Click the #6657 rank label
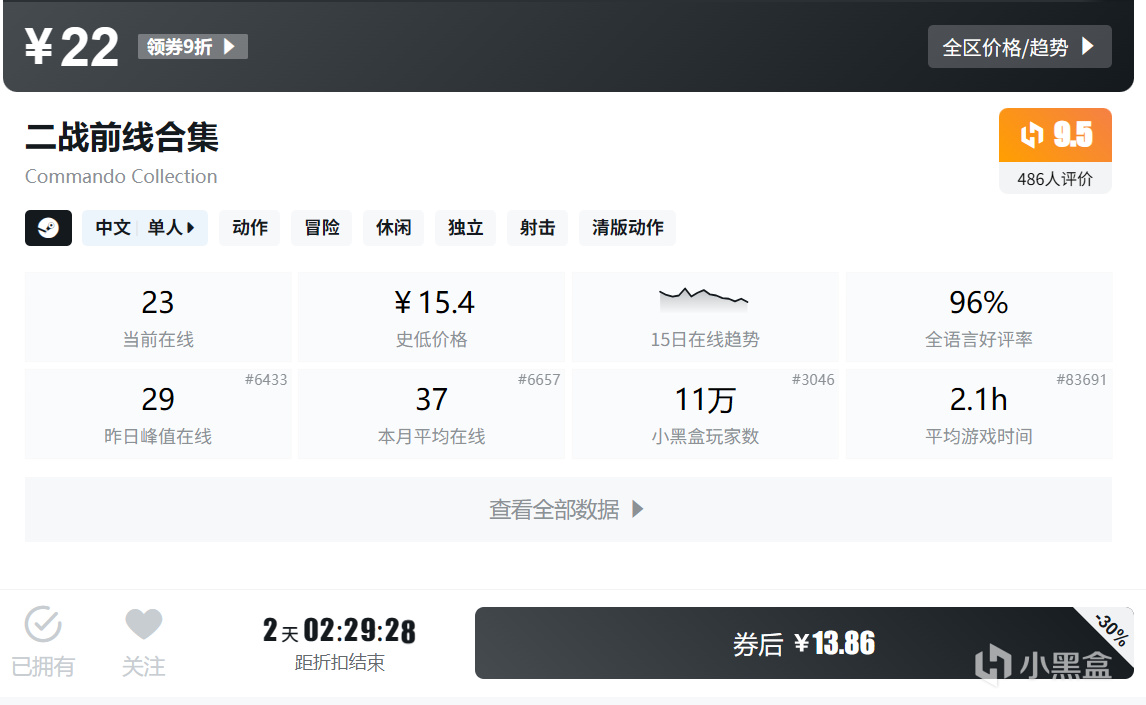The height and width of the screenshot is (705, 1146). pyautogui.click(x=539, y=380)
